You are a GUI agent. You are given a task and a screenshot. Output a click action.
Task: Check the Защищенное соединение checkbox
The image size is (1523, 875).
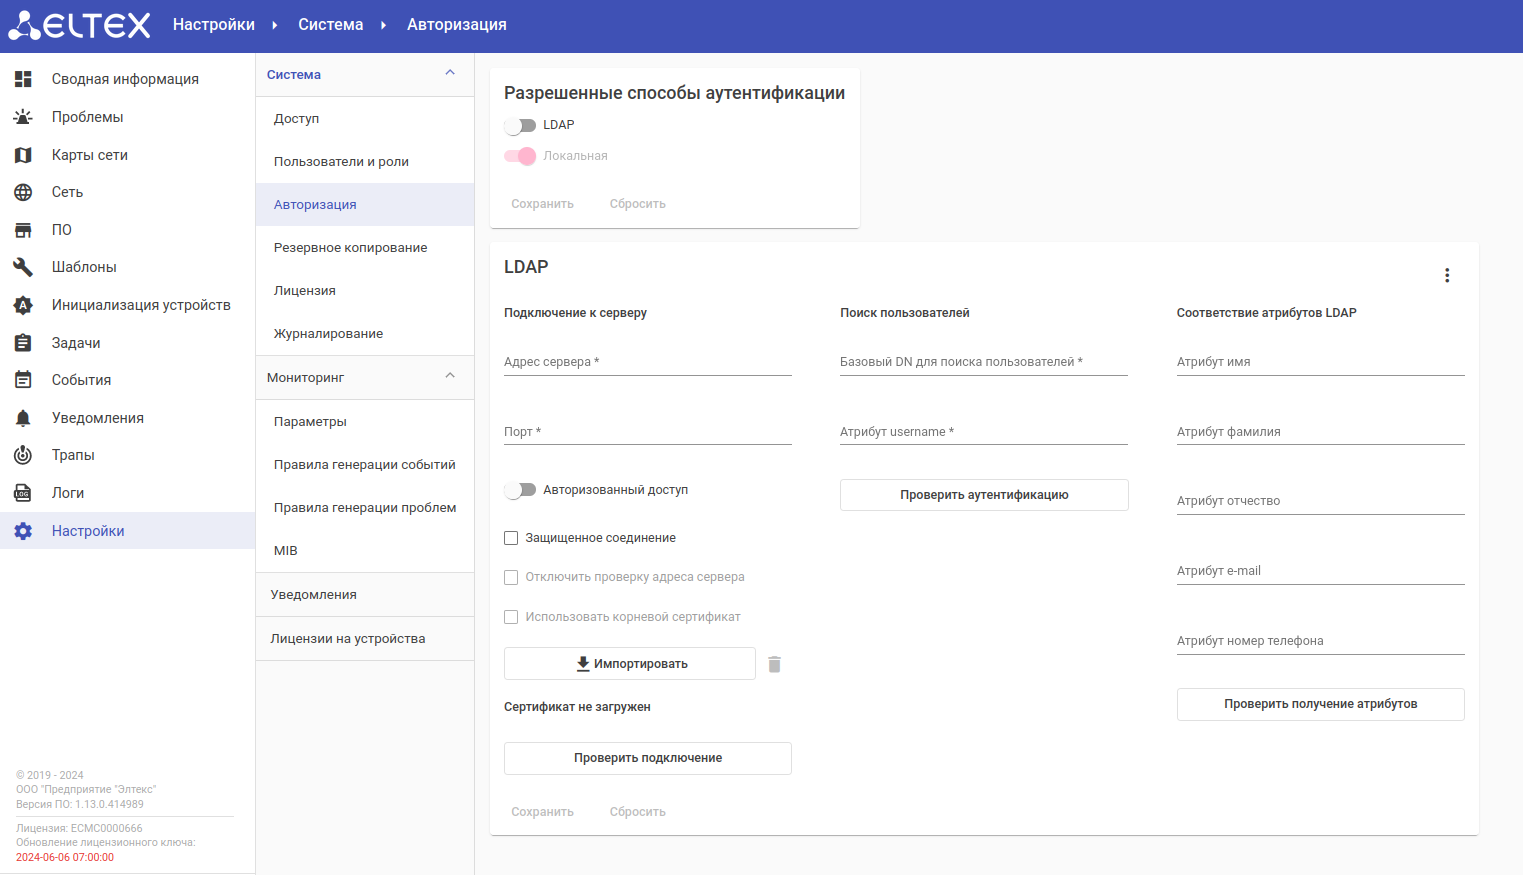coord(511,538)
